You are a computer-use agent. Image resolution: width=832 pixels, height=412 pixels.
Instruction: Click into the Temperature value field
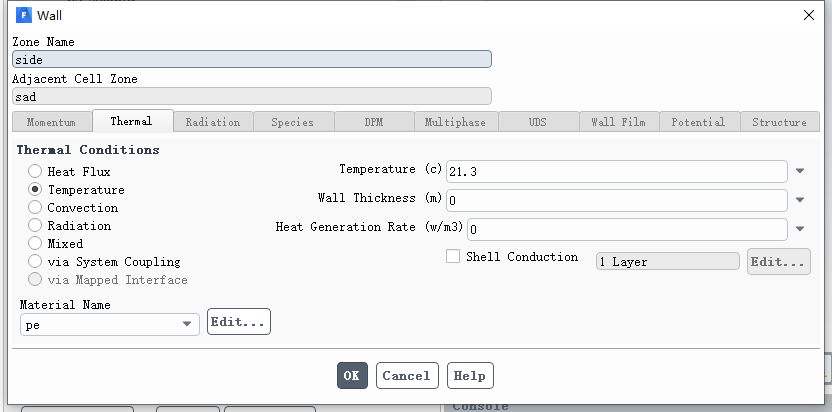(x=617, y=171)
